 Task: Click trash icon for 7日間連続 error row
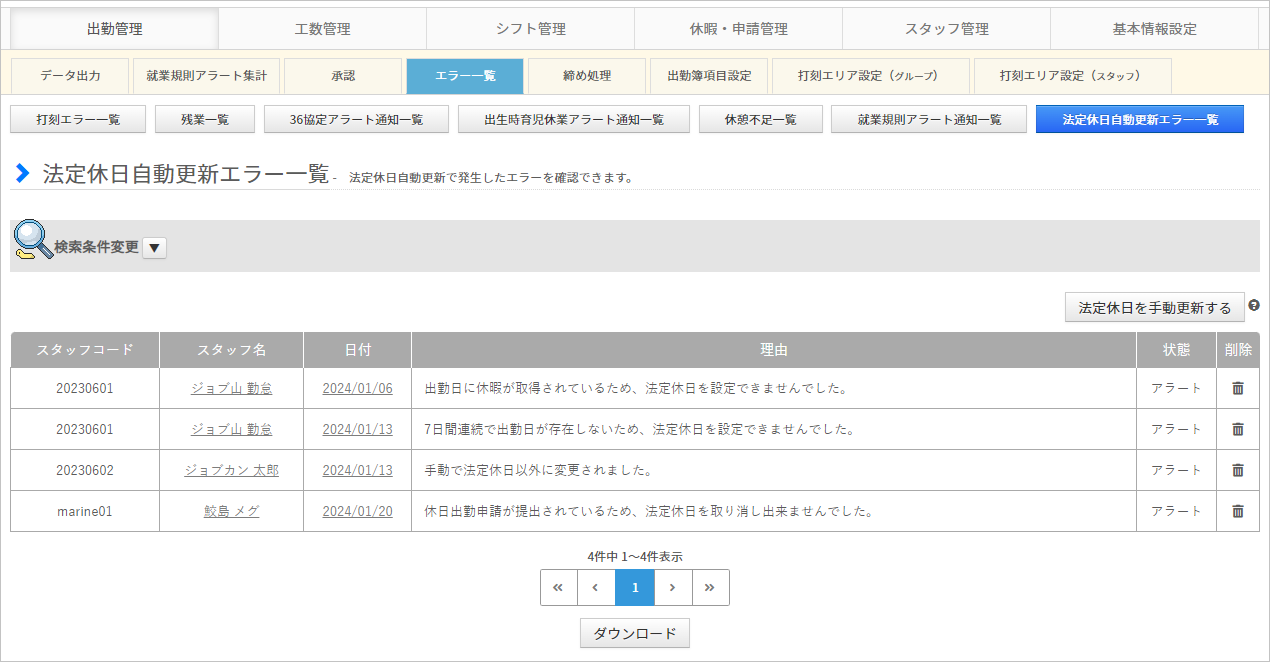coord(1238,429)
